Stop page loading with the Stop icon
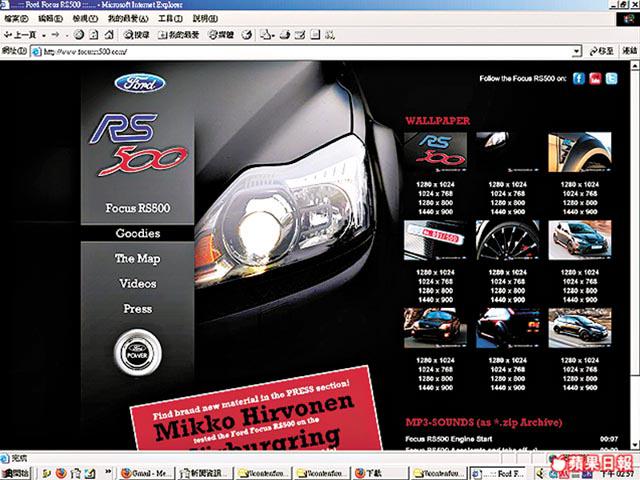The height and width of the screenshot is (480, 640). 79,35
